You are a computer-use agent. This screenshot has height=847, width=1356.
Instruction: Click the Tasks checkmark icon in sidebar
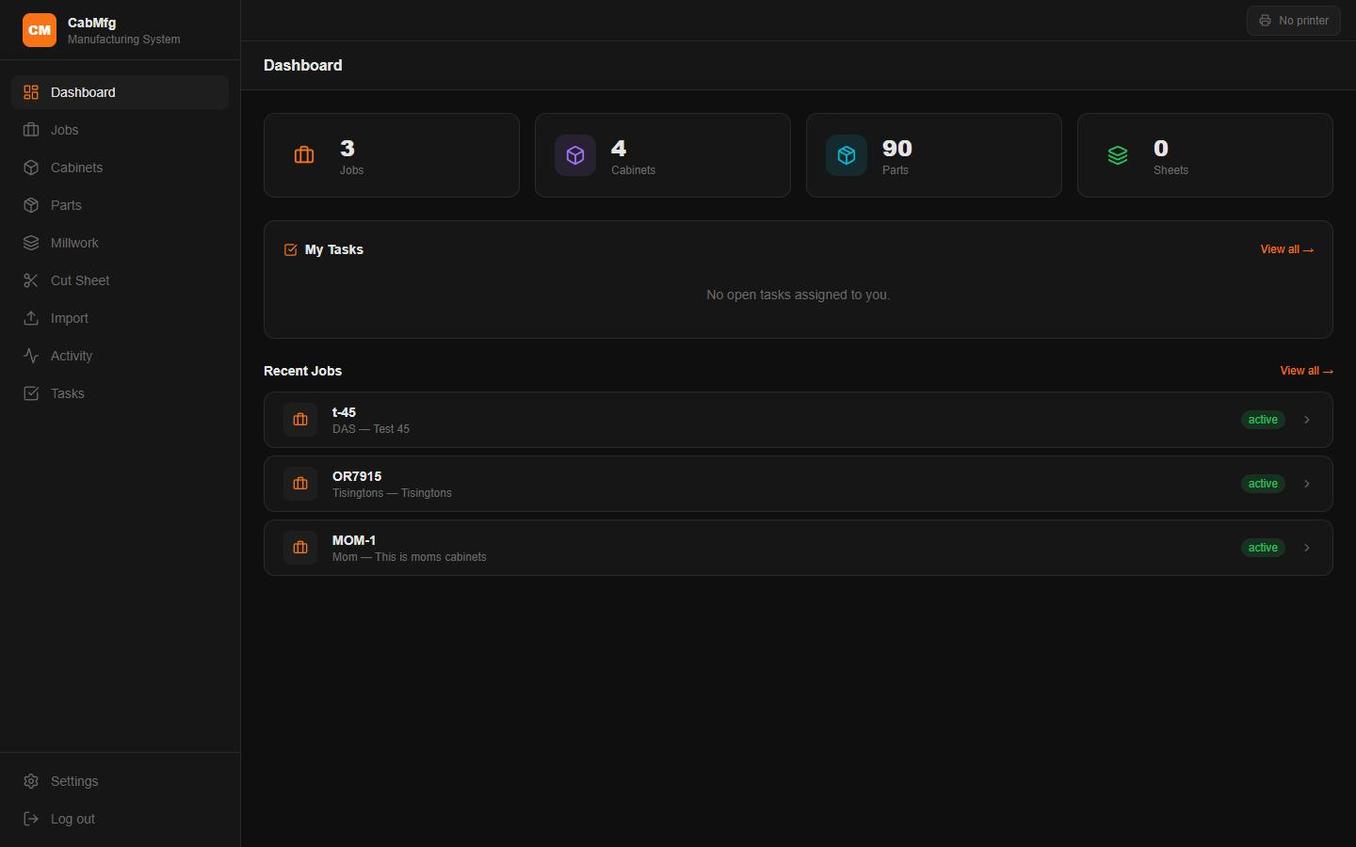click(x=31, y=393)
